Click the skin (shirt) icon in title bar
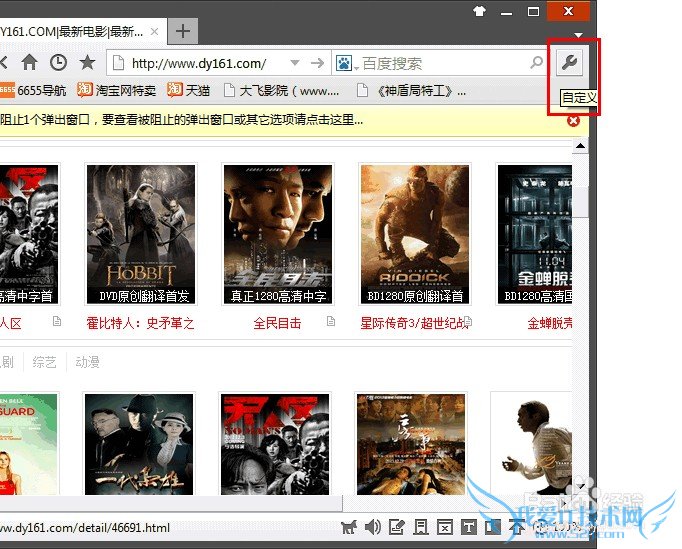682x549 pixels. pos(479,11)
